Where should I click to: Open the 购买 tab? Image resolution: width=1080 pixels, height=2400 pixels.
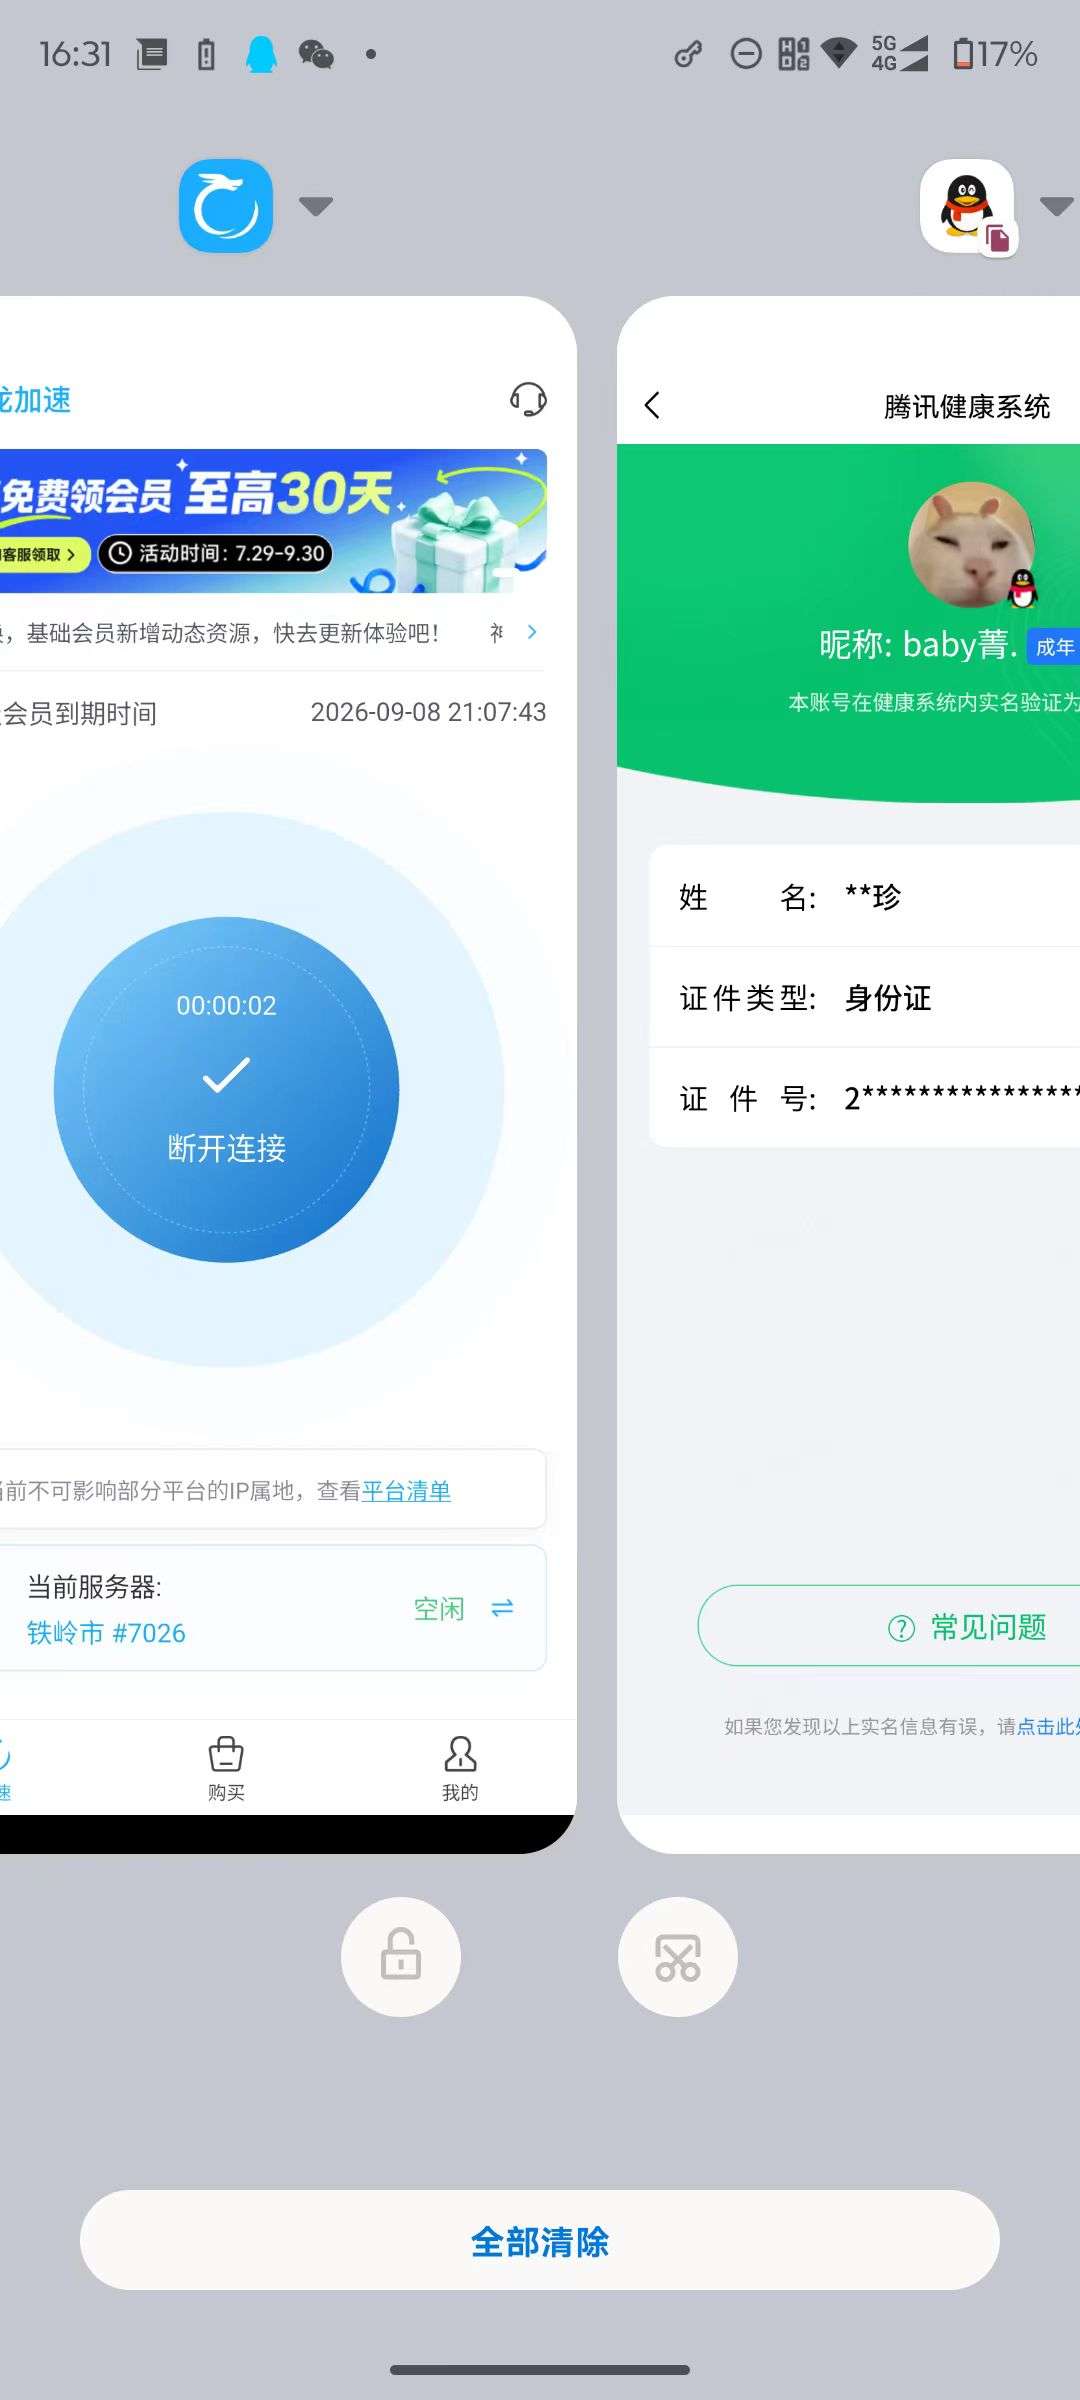pyautogui.click(x=226, y=1768)
